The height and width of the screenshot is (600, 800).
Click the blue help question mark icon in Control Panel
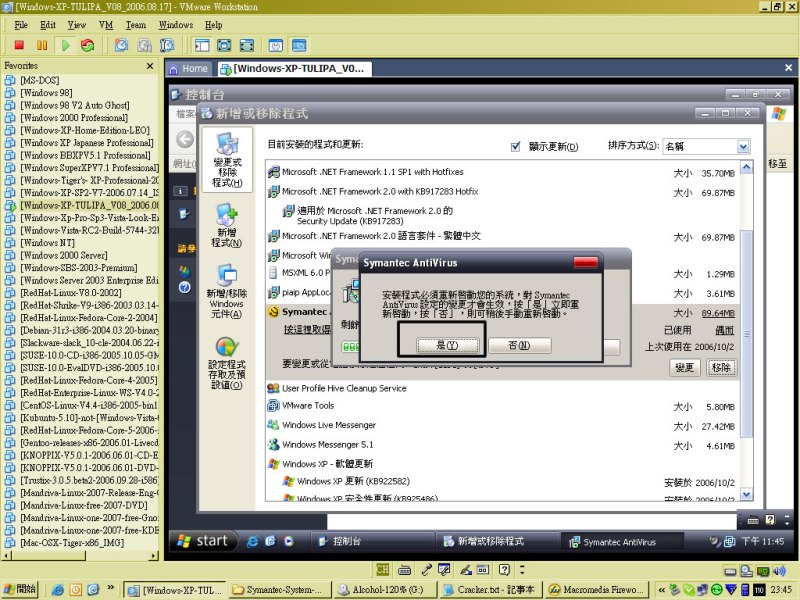tap(185, 287)
